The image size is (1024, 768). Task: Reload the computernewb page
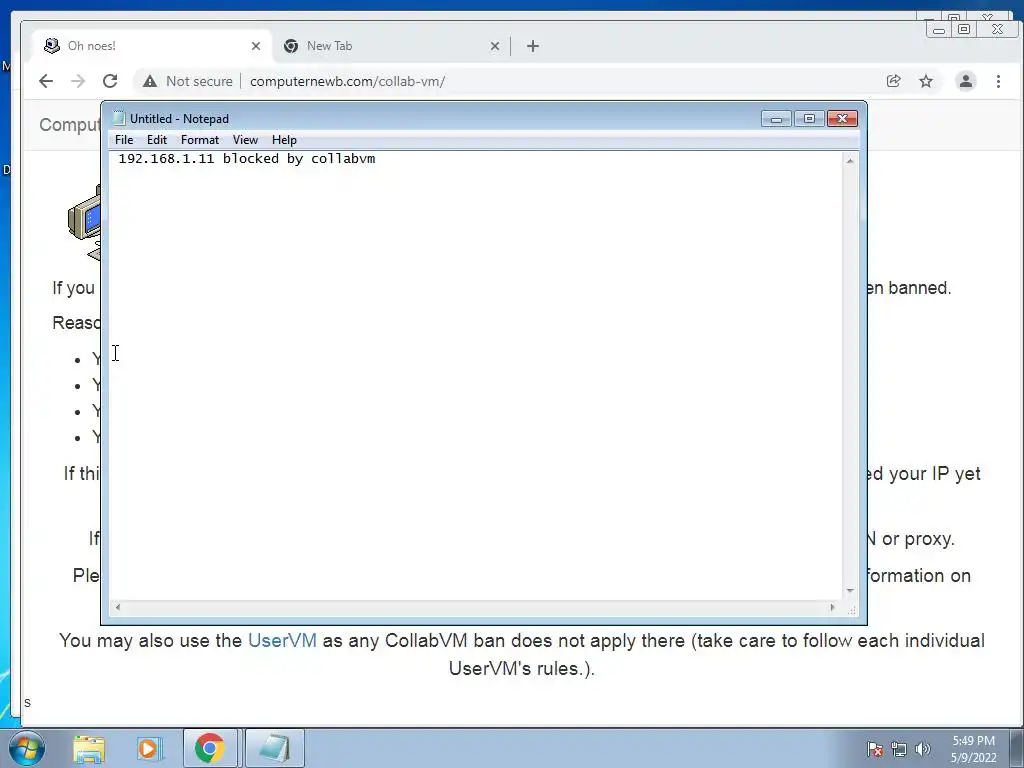[x=110, y=81]
